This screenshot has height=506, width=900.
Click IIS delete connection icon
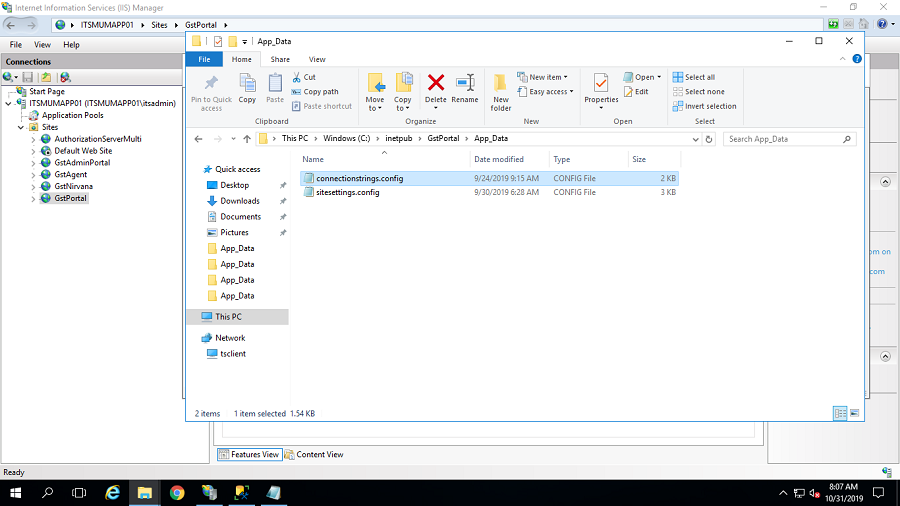pos(65,77)
